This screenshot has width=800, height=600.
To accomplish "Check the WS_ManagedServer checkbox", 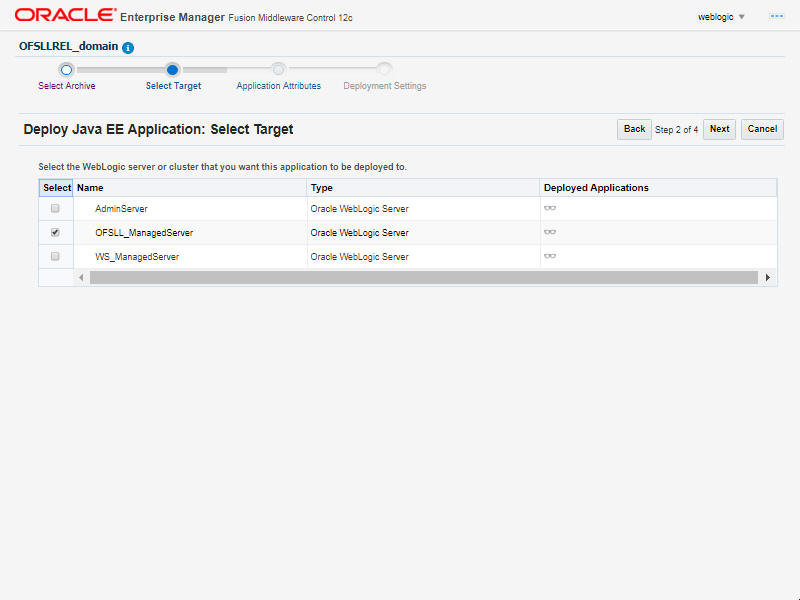I will click(55, 256).
